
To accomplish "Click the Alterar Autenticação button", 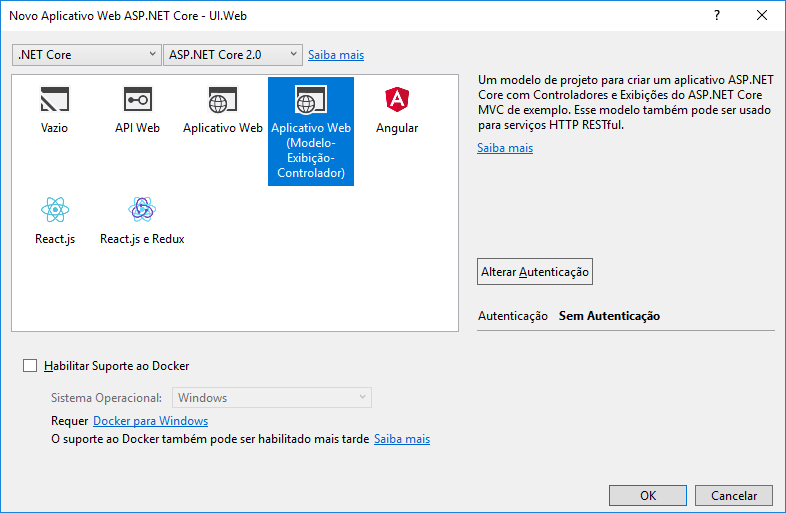I will (x=535, y=272).
